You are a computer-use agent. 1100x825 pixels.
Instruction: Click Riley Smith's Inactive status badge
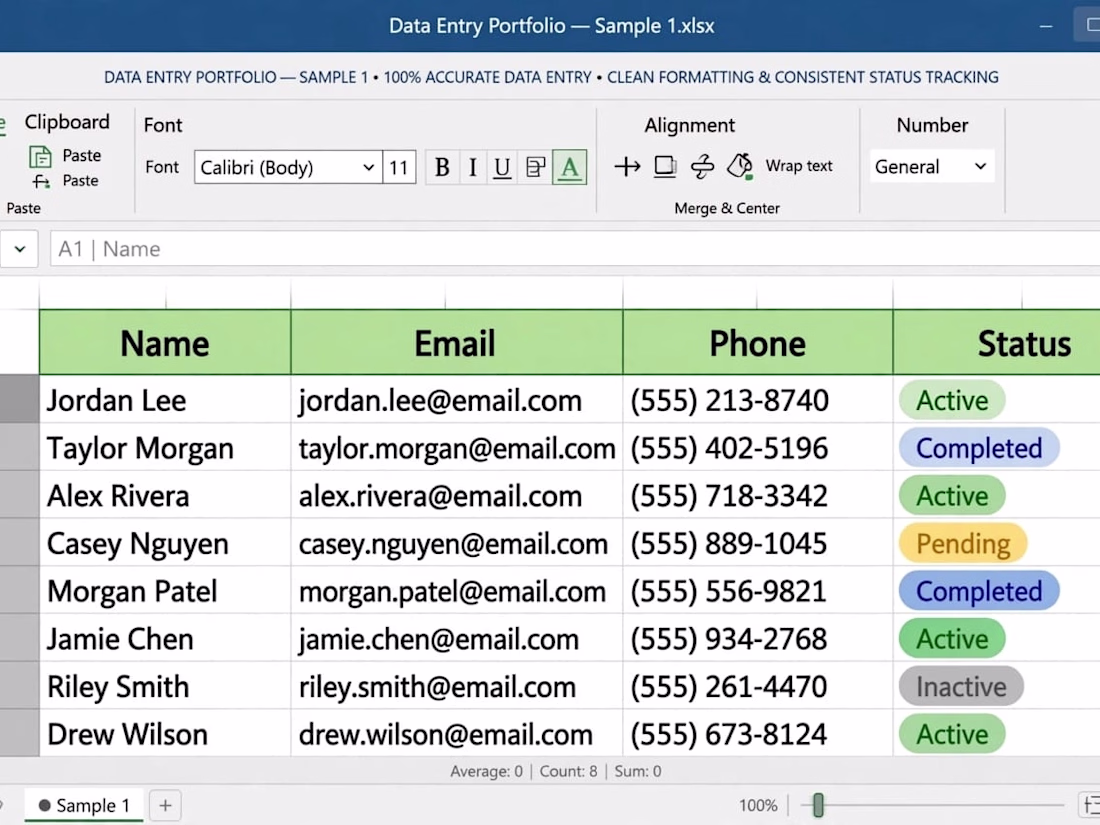click(x=960, y=686)
